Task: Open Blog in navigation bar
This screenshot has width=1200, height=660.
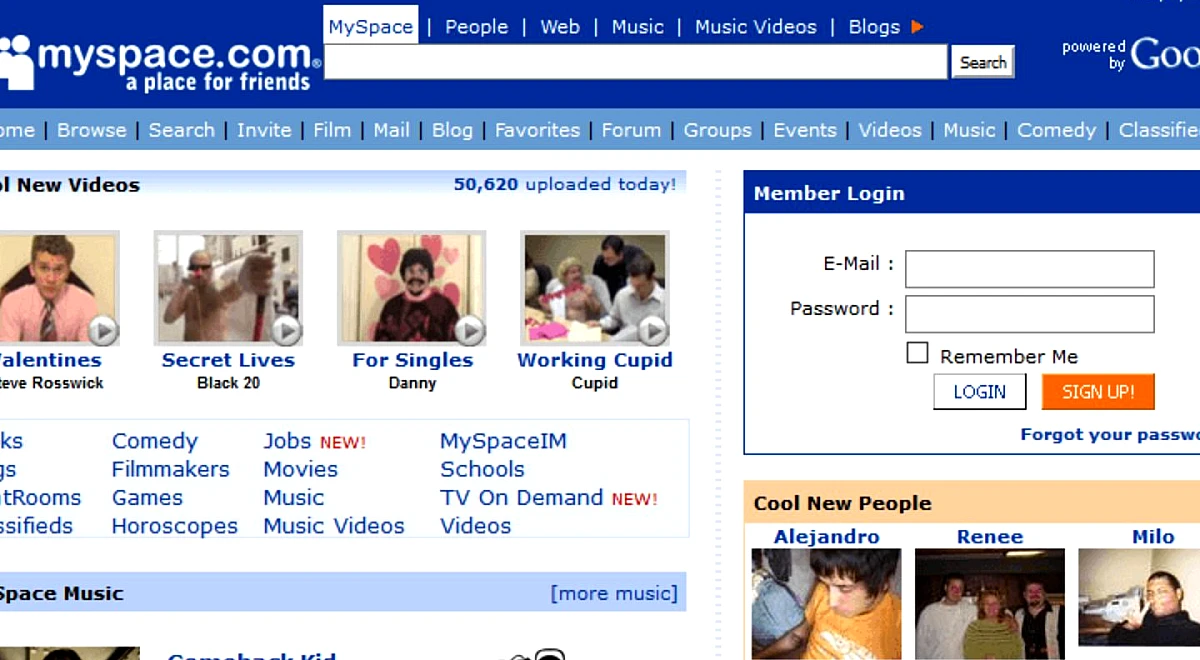Action: click(452, 130)
